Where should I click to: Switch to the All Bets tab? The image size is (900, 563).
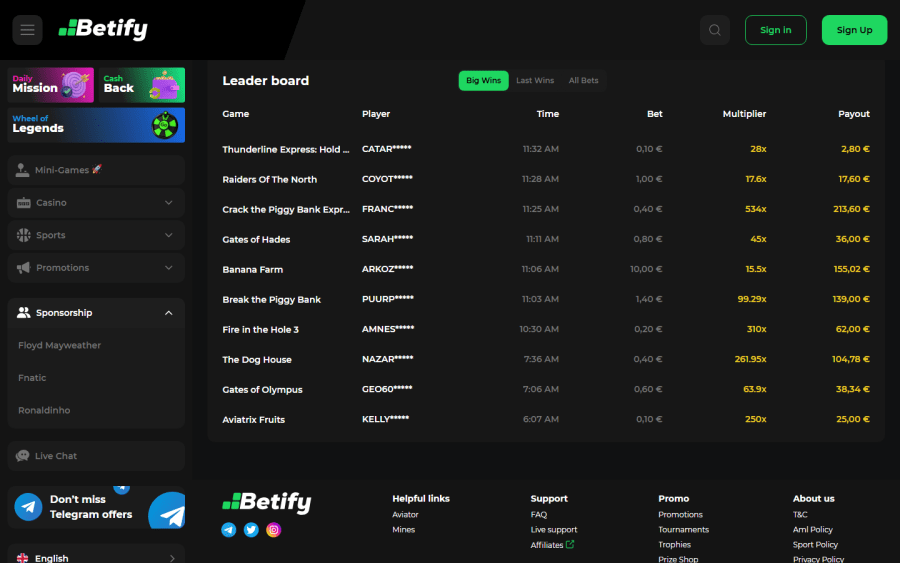coord(583,81)
